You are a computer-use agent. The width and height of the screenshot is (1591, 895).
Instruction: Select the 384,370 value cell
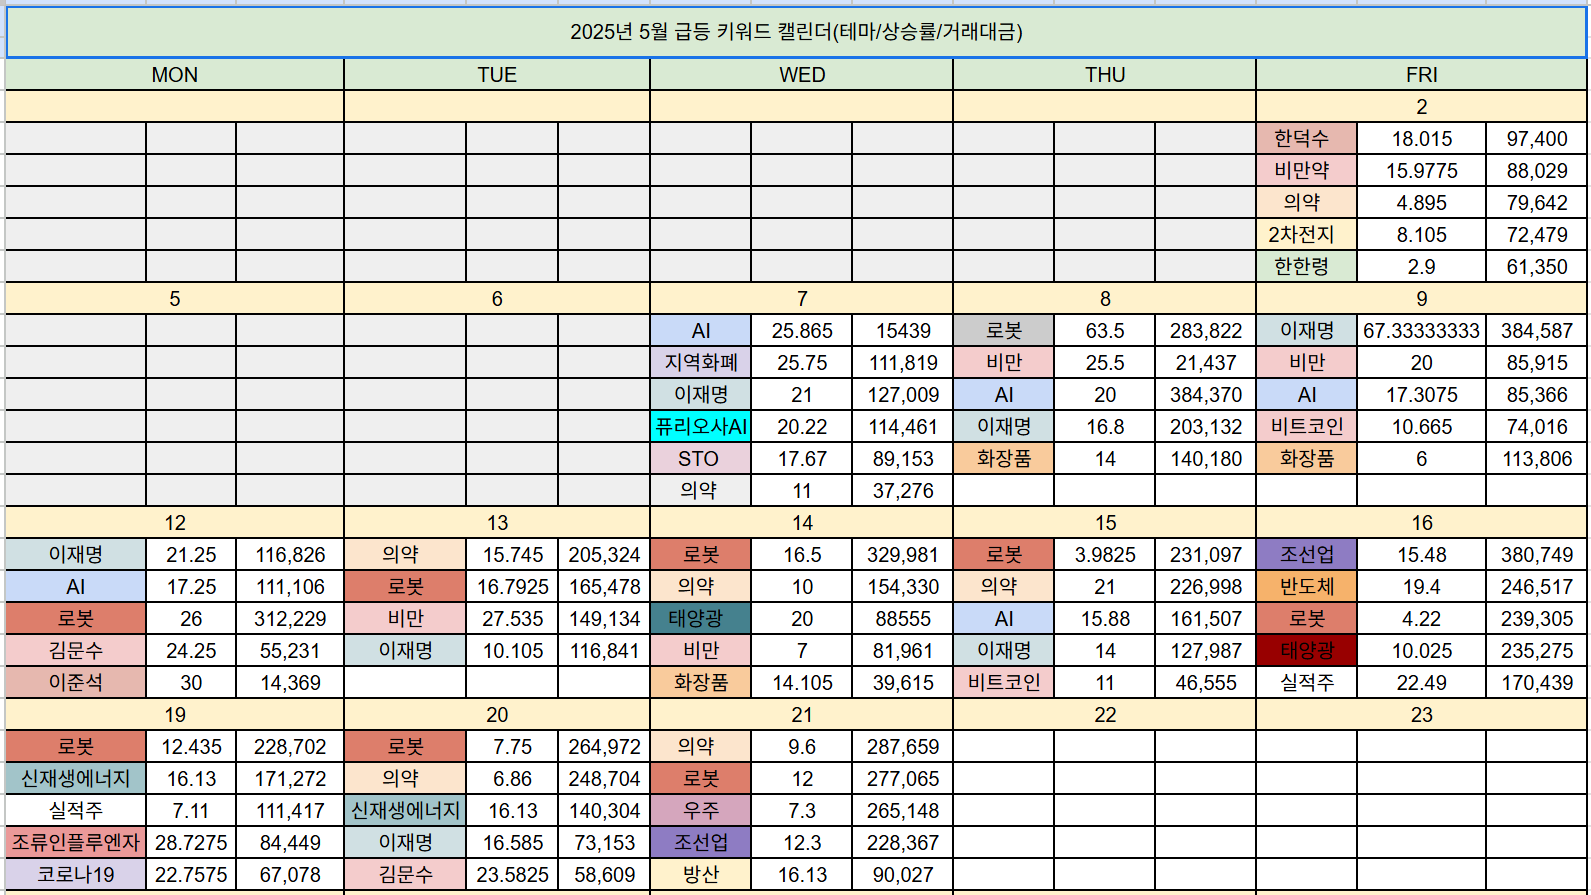(x=1206, y=395)
